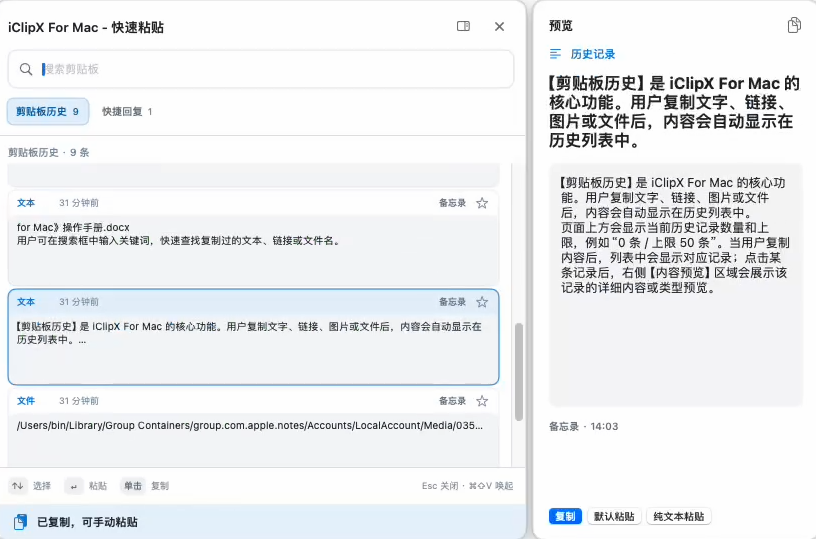This screenshot has width=816, height=539.
Task: Click the copy icon in preview header
Action: (x=794, y=25)
